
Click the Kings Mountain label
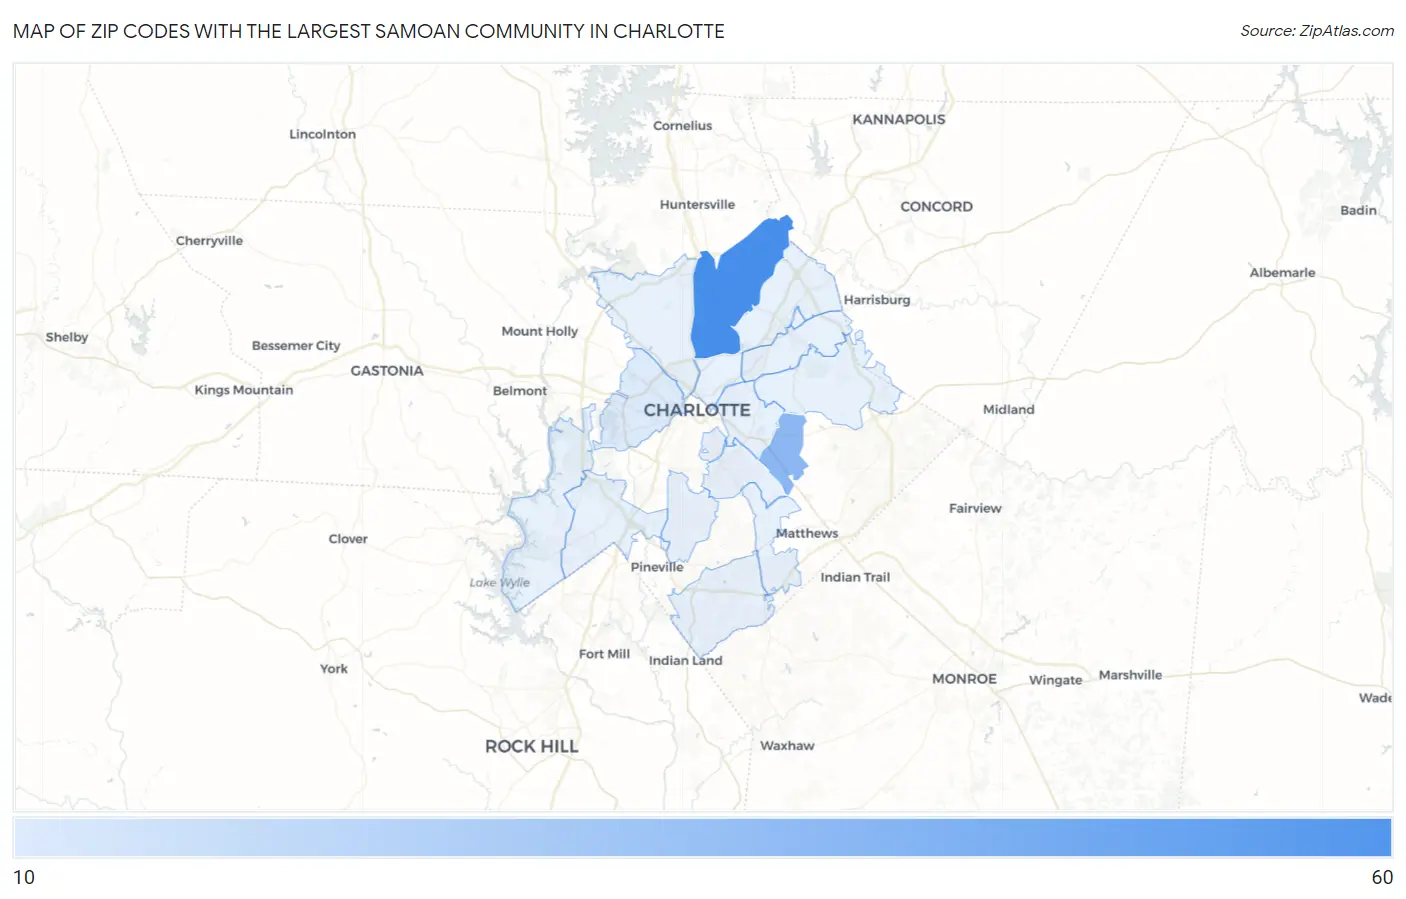(244, 390)
